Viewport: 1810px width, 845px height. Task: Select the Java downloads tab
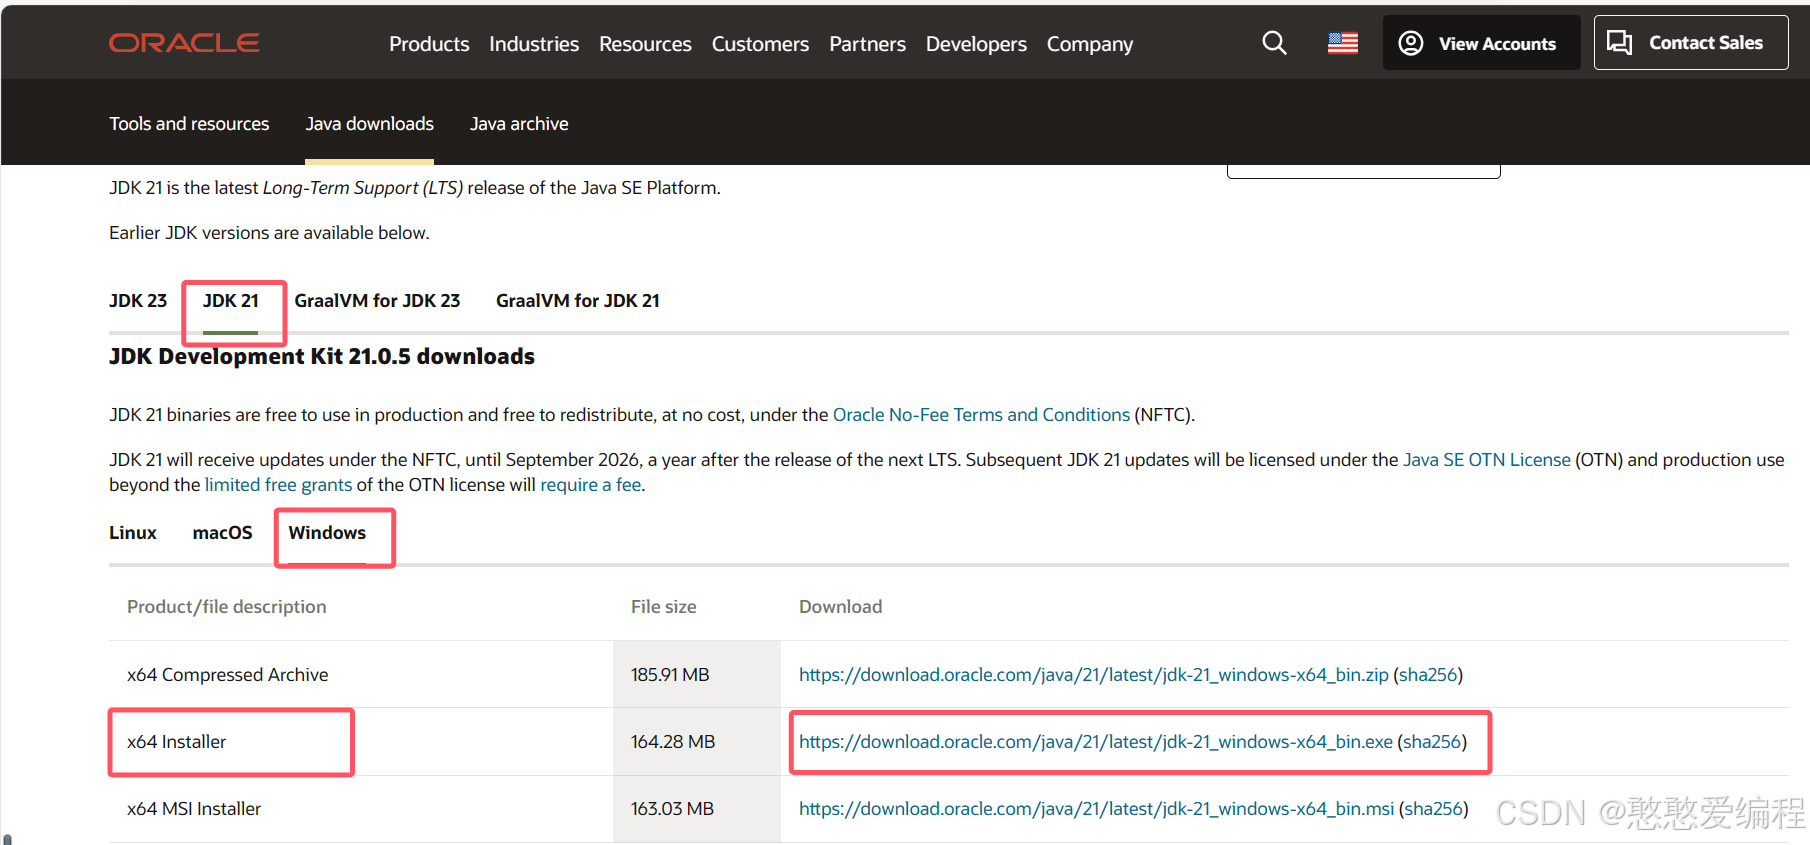369,124
